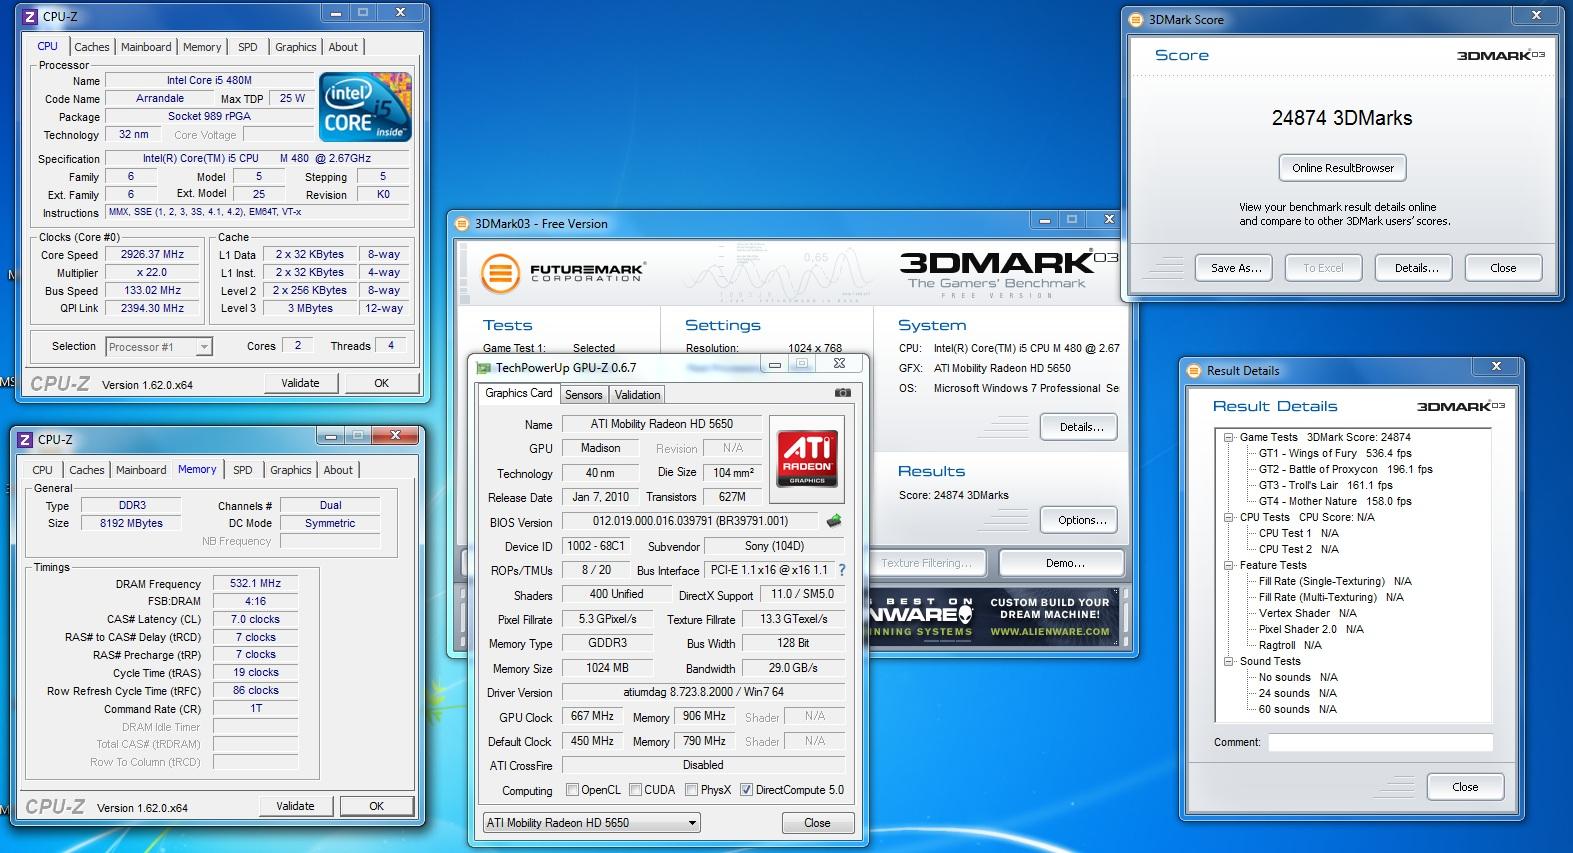This screenshot has width=1573, height=853.
Task: Click Save As in 3DMark Score window
Action: tap(1236, 268)
